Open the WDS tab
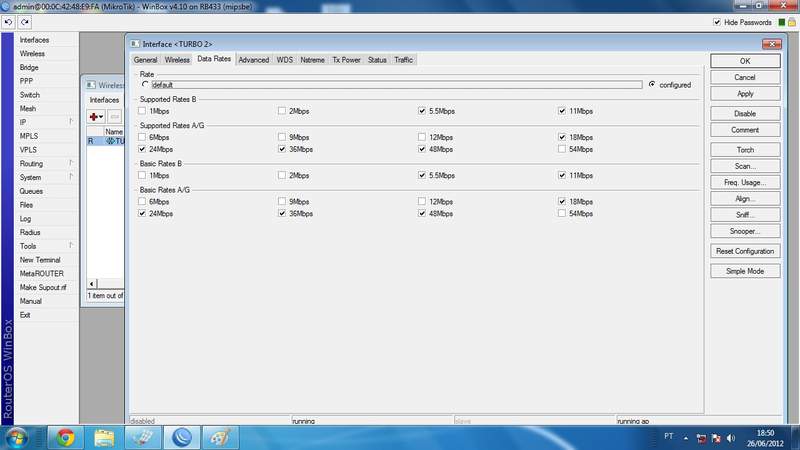 tap(285, 60)
